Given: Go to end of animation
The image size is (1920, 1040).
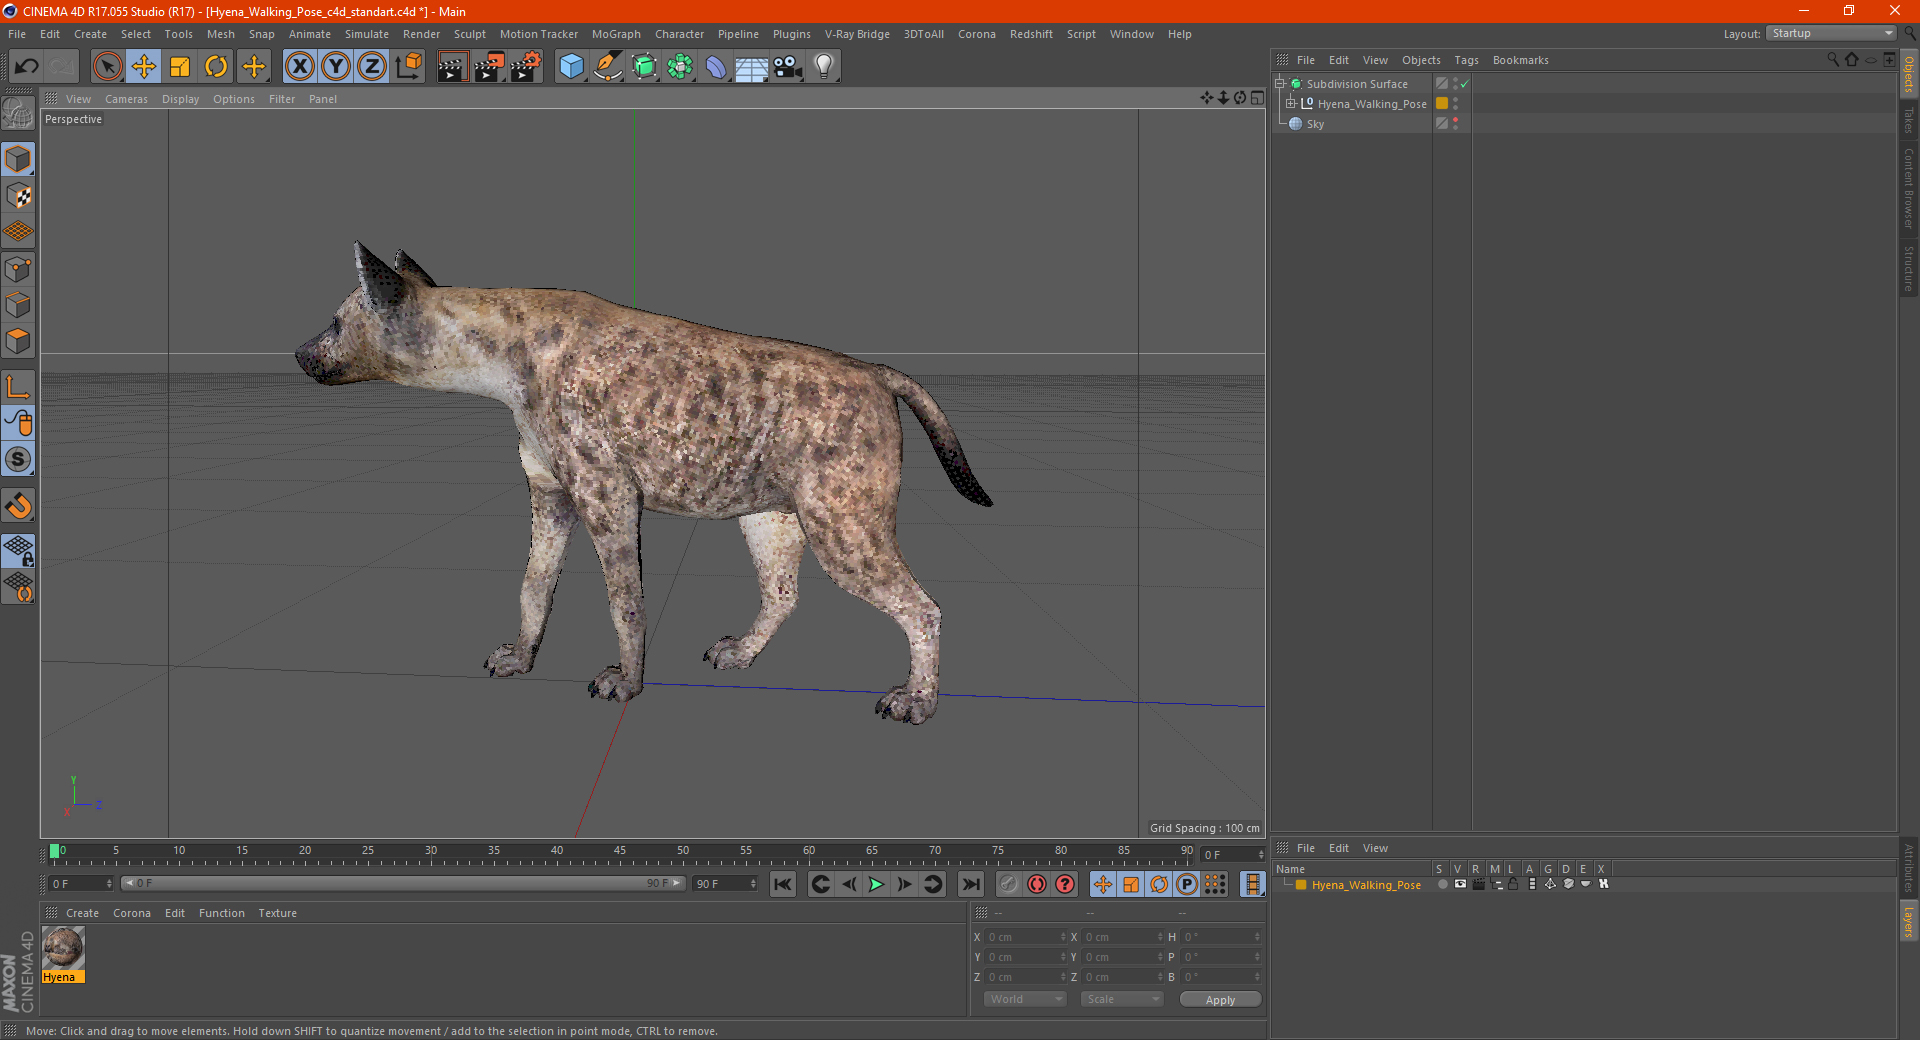Looking at the screenshot, I should coord(970,884).
